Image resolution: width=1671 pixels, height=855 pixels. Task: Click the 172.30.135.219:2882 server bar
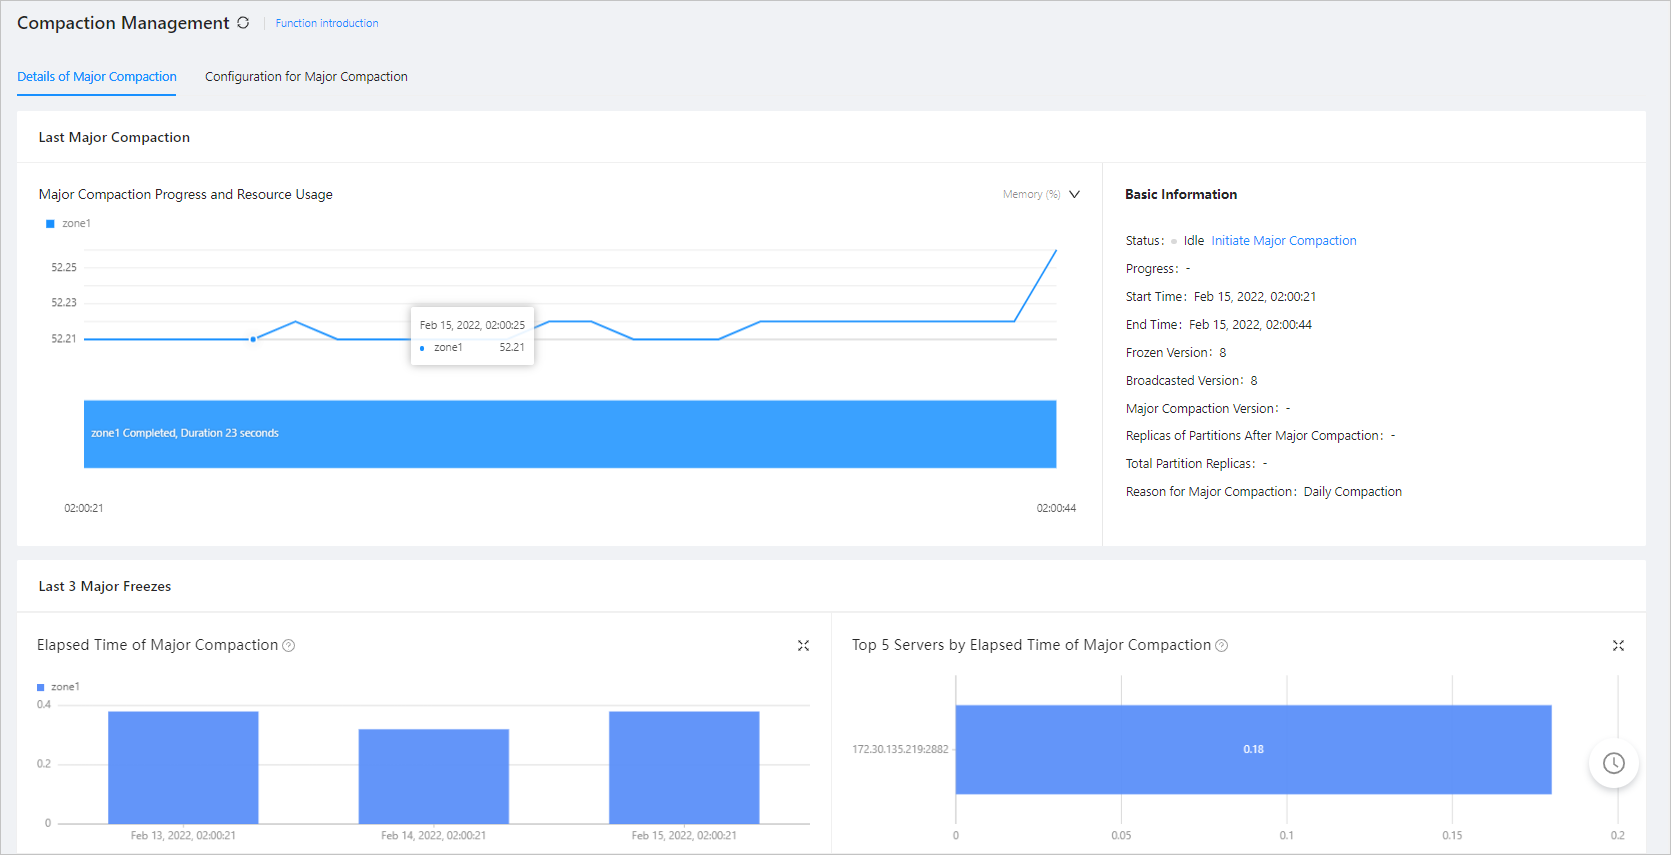(1253, 750)
